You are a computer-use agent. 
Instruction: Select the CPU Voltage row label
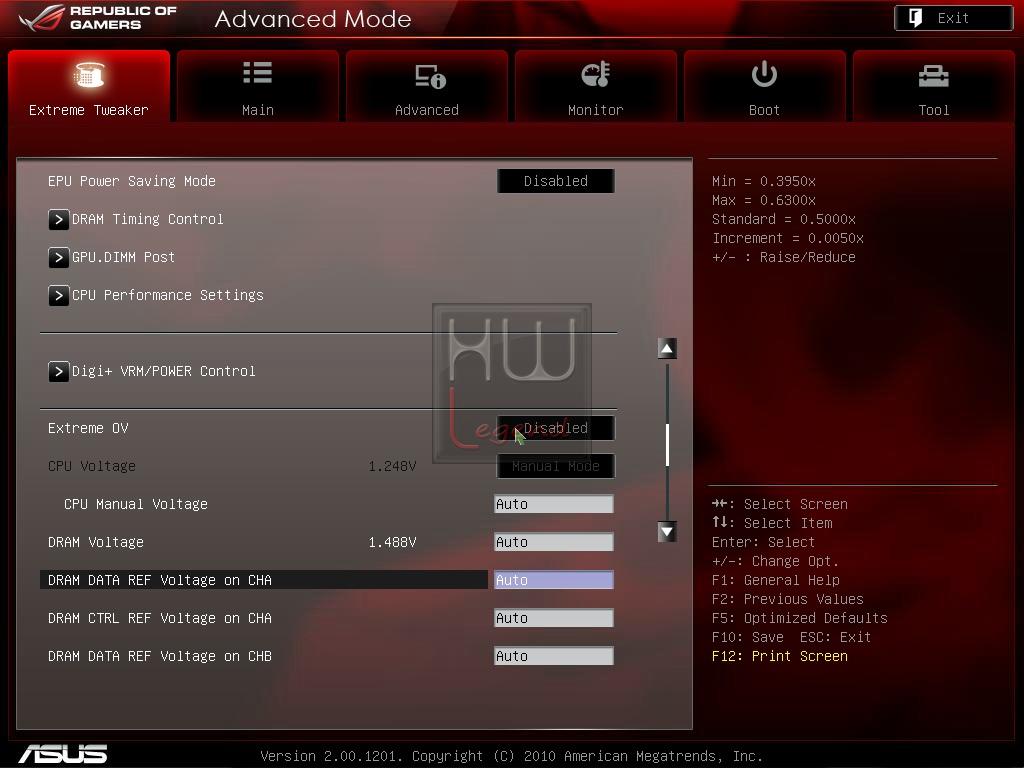[x=92, y=466]
